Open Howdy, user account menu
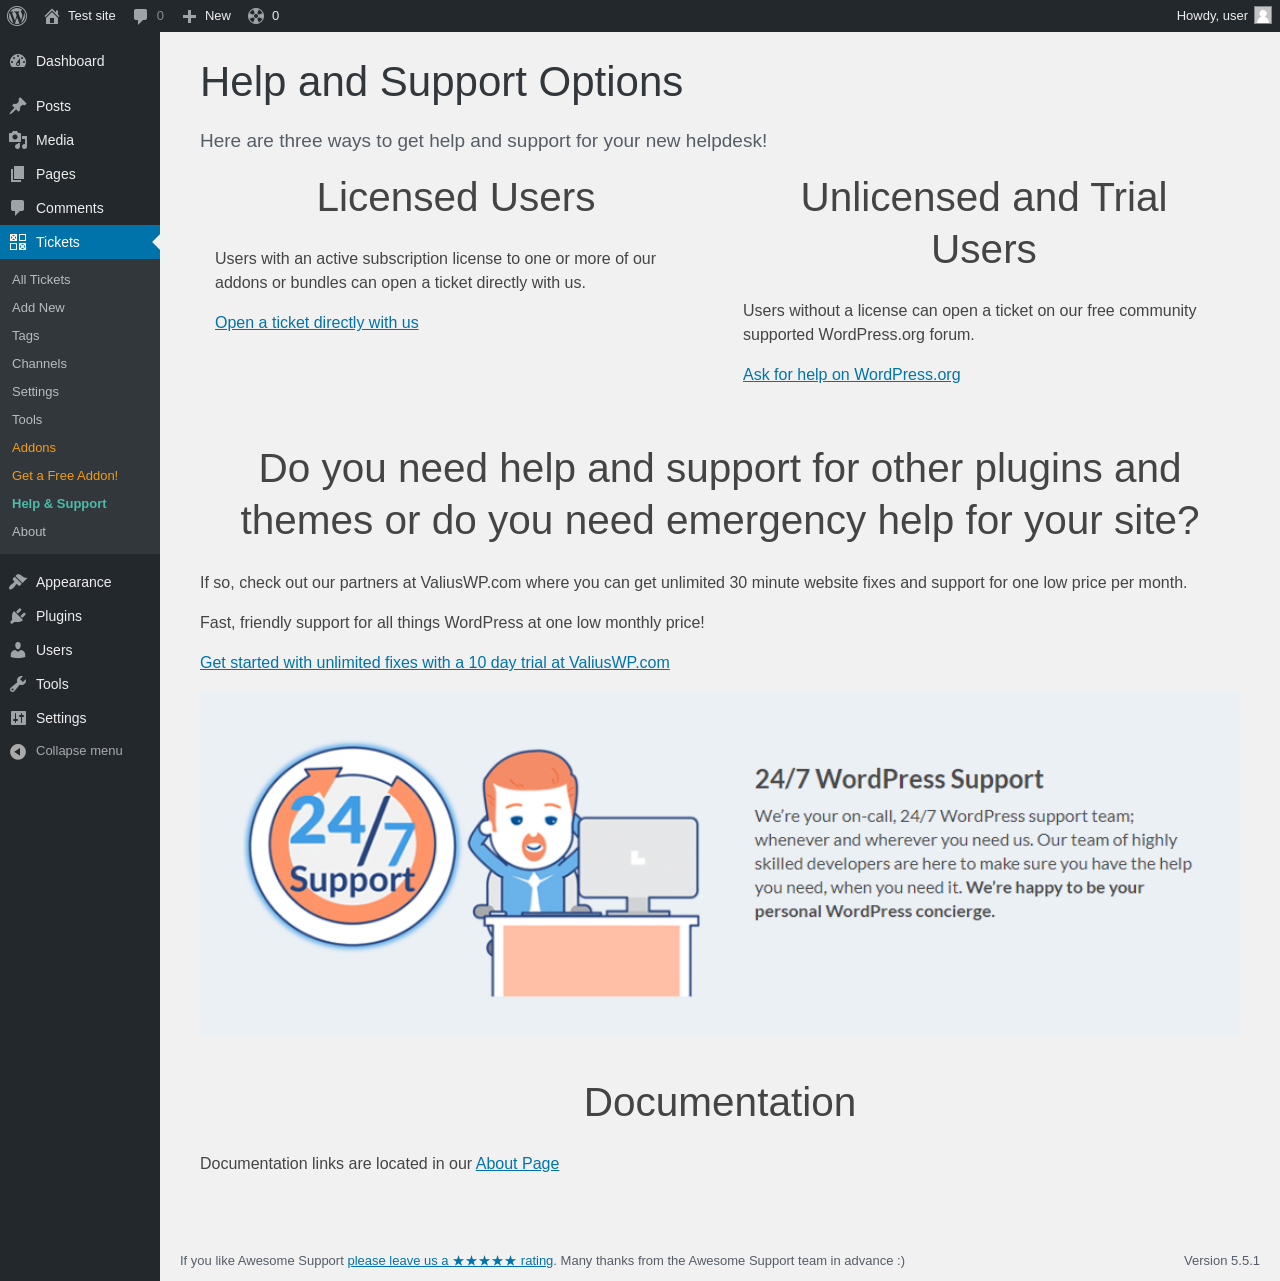 pyautogui.click(x=1223, y=16)
